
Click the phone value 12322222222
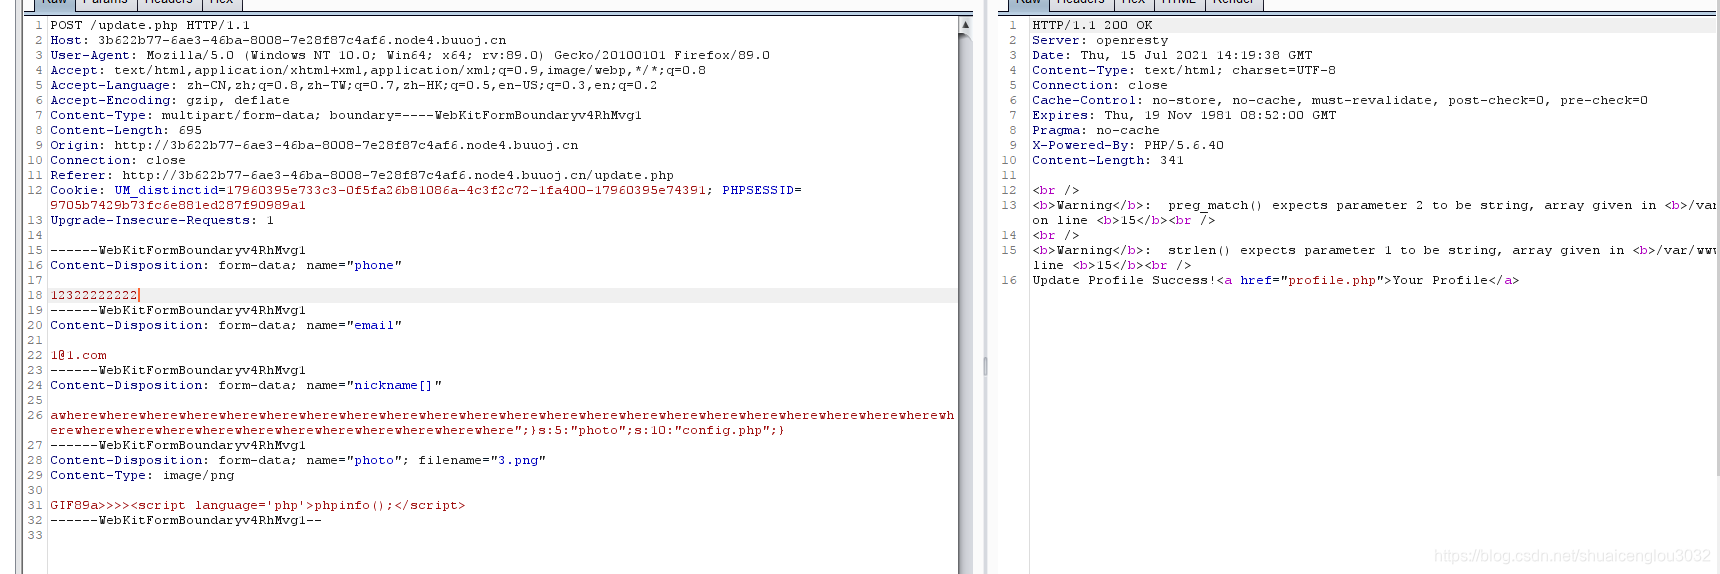click(x=94, y=295)
